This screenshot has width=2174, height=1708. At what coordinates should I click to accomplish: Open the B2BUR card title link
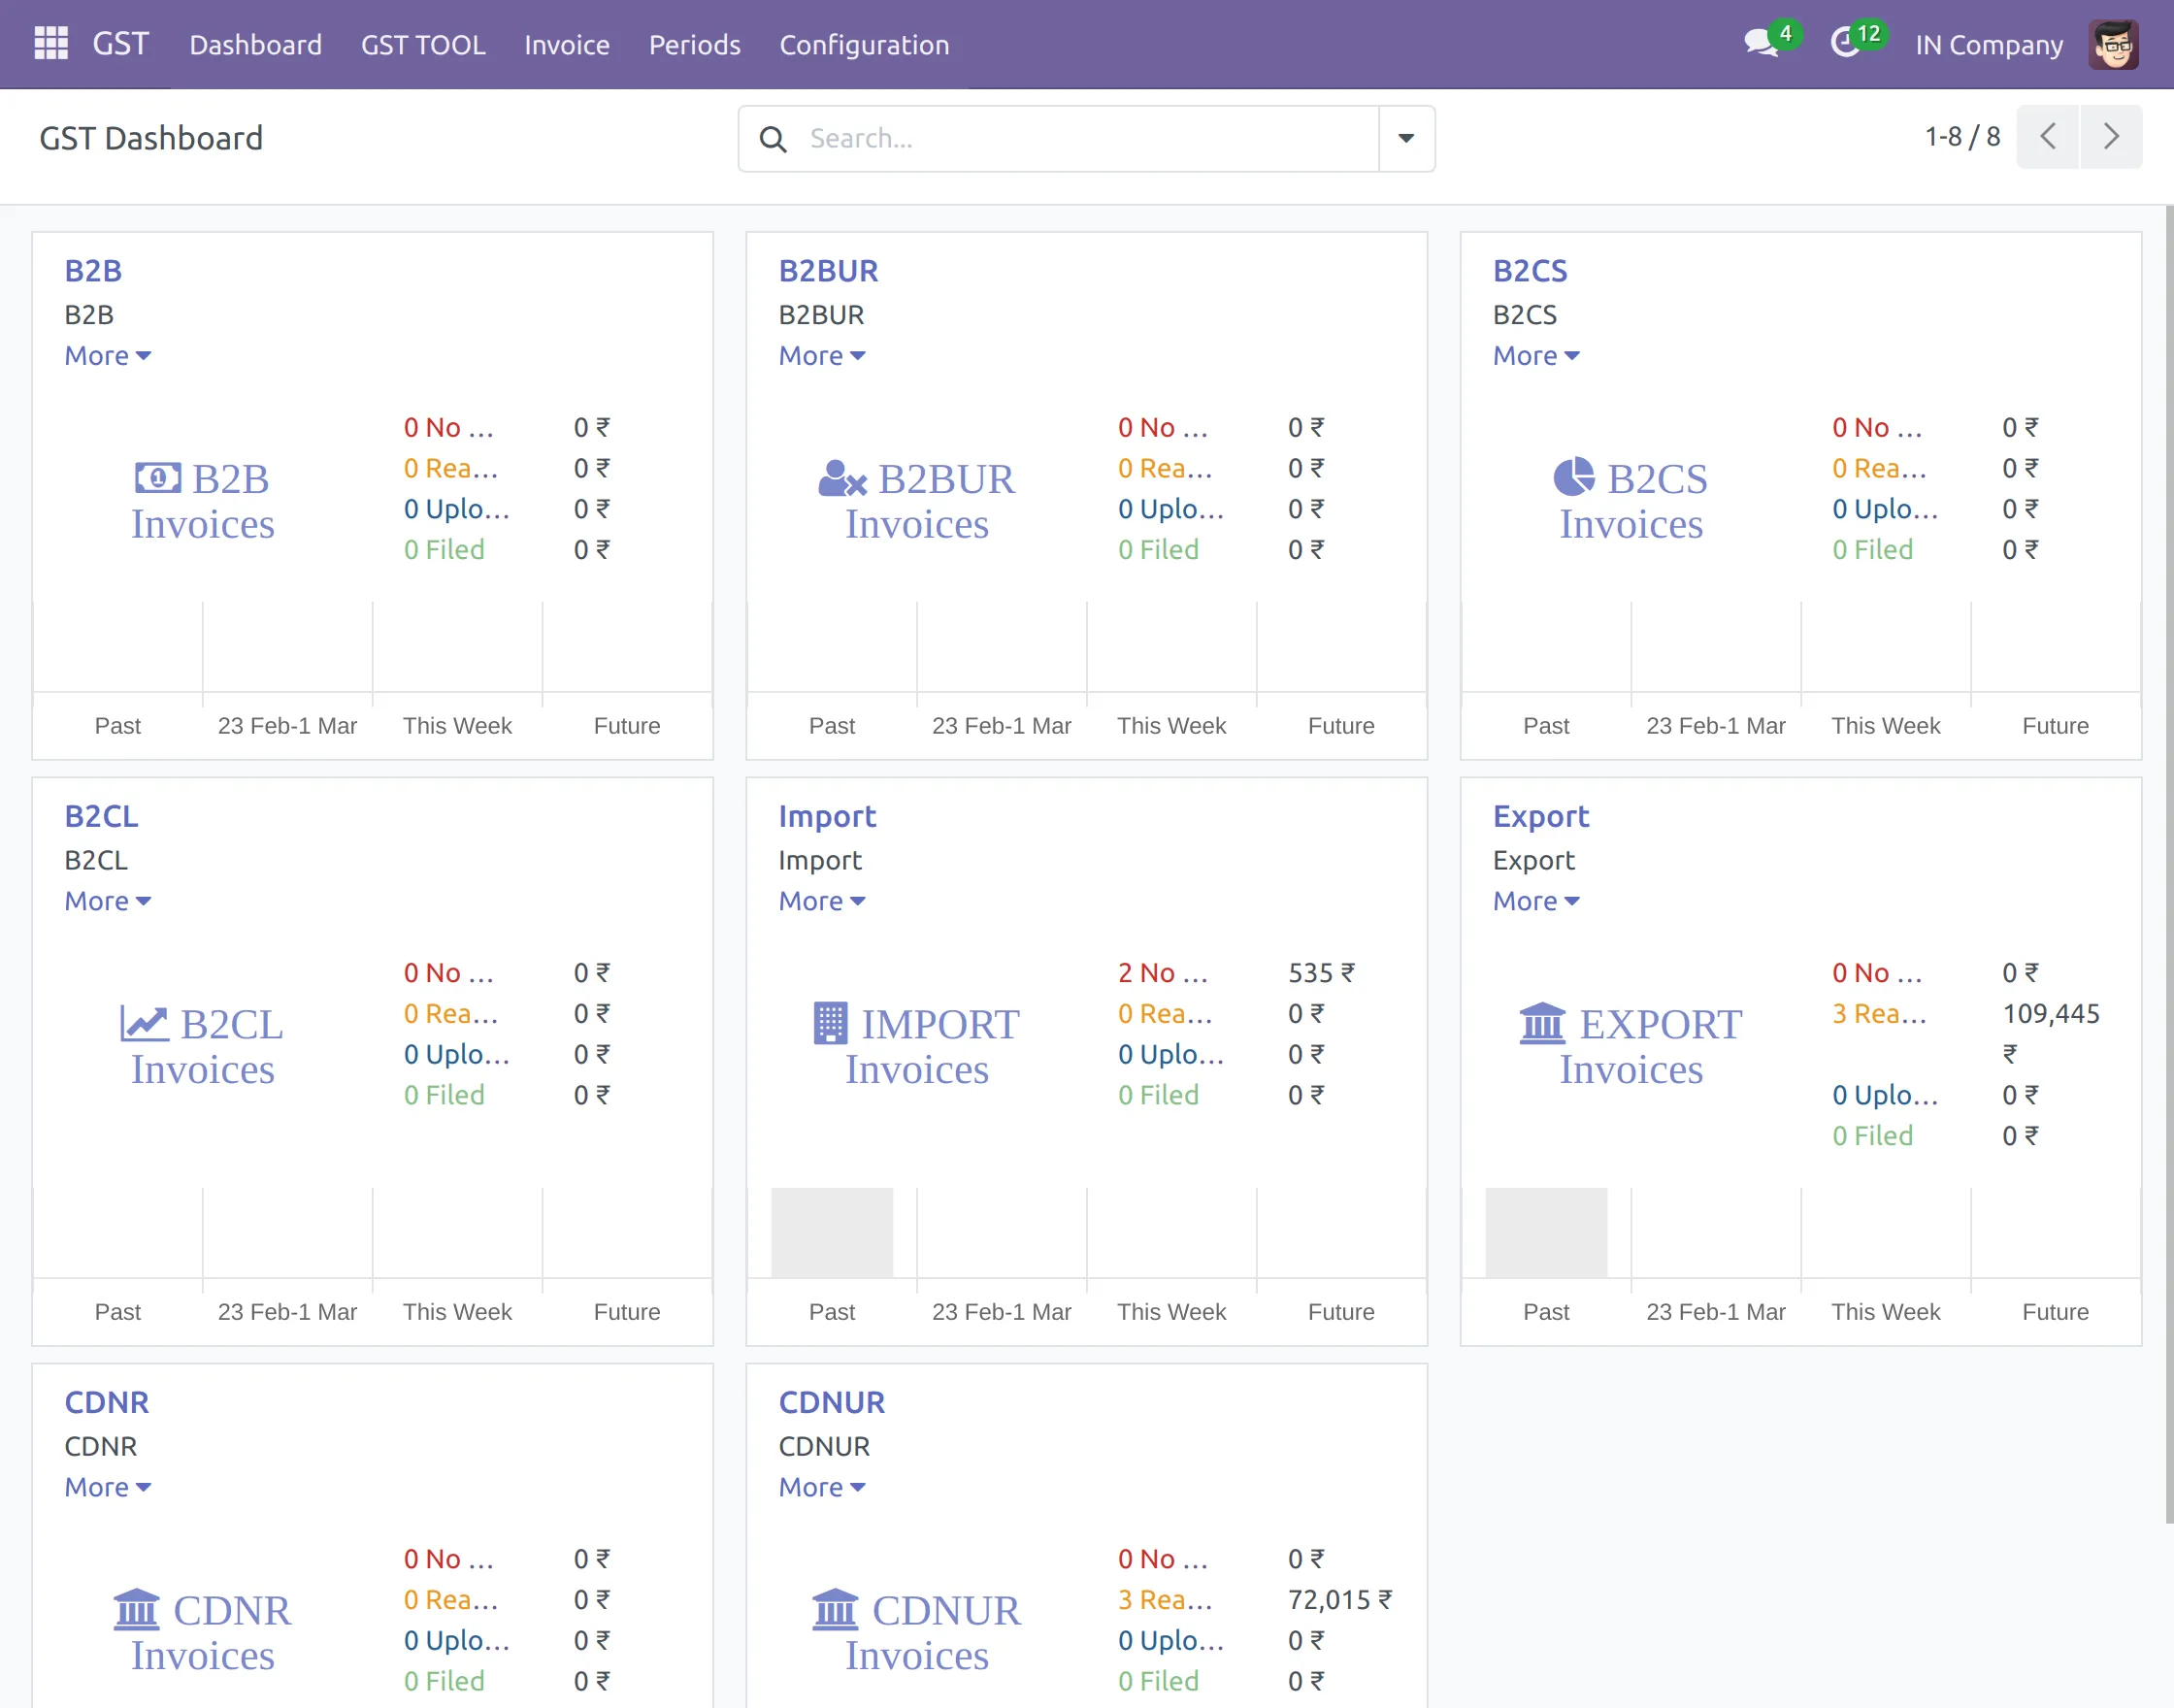(828, 270)
